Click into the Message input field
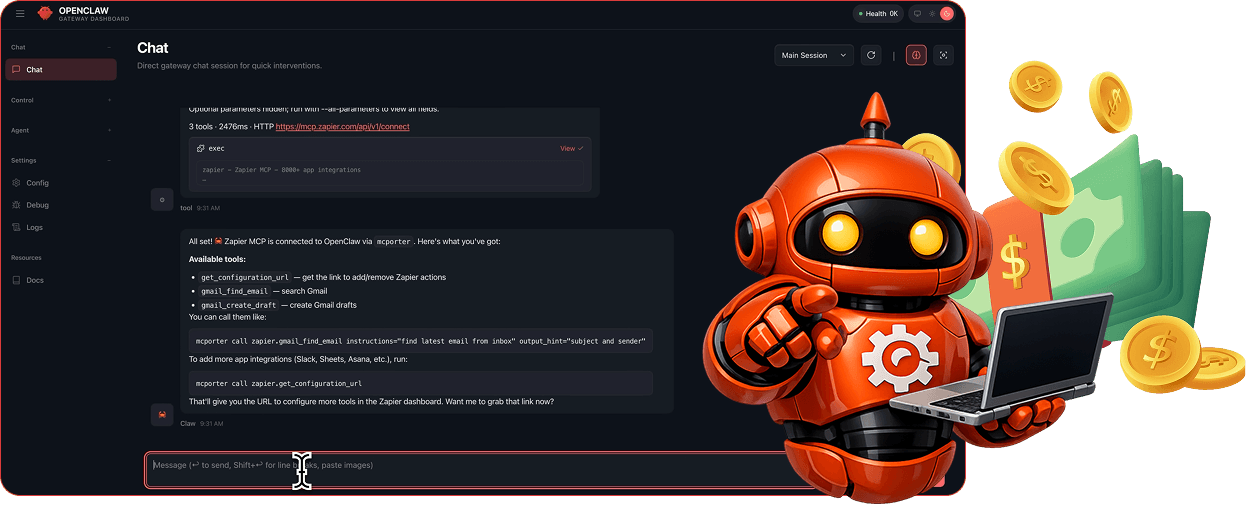Screen dimensions: 1258x518 click(480, 465)
